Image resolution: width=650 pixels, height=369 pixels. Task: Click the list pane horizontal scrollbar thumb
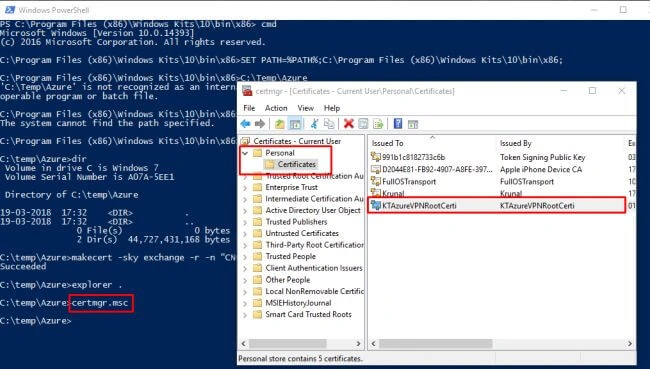[435, 343]
